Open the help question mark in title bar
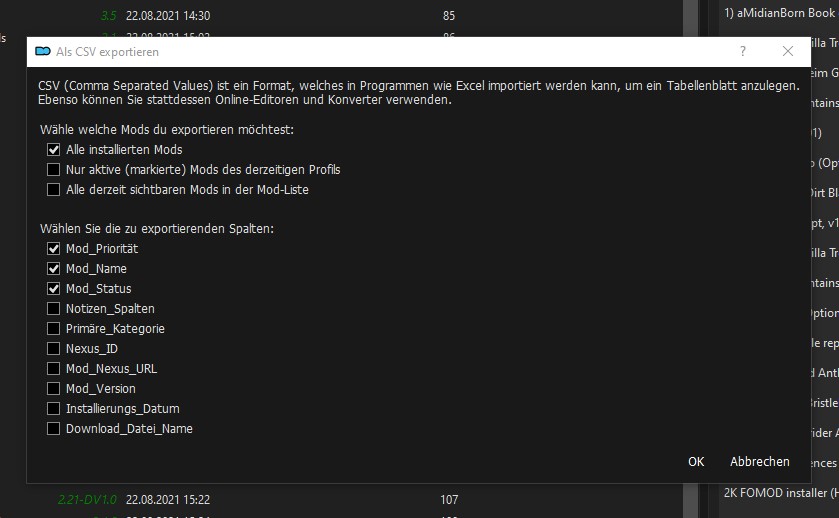839x518 pixels. tap(743, 51)
